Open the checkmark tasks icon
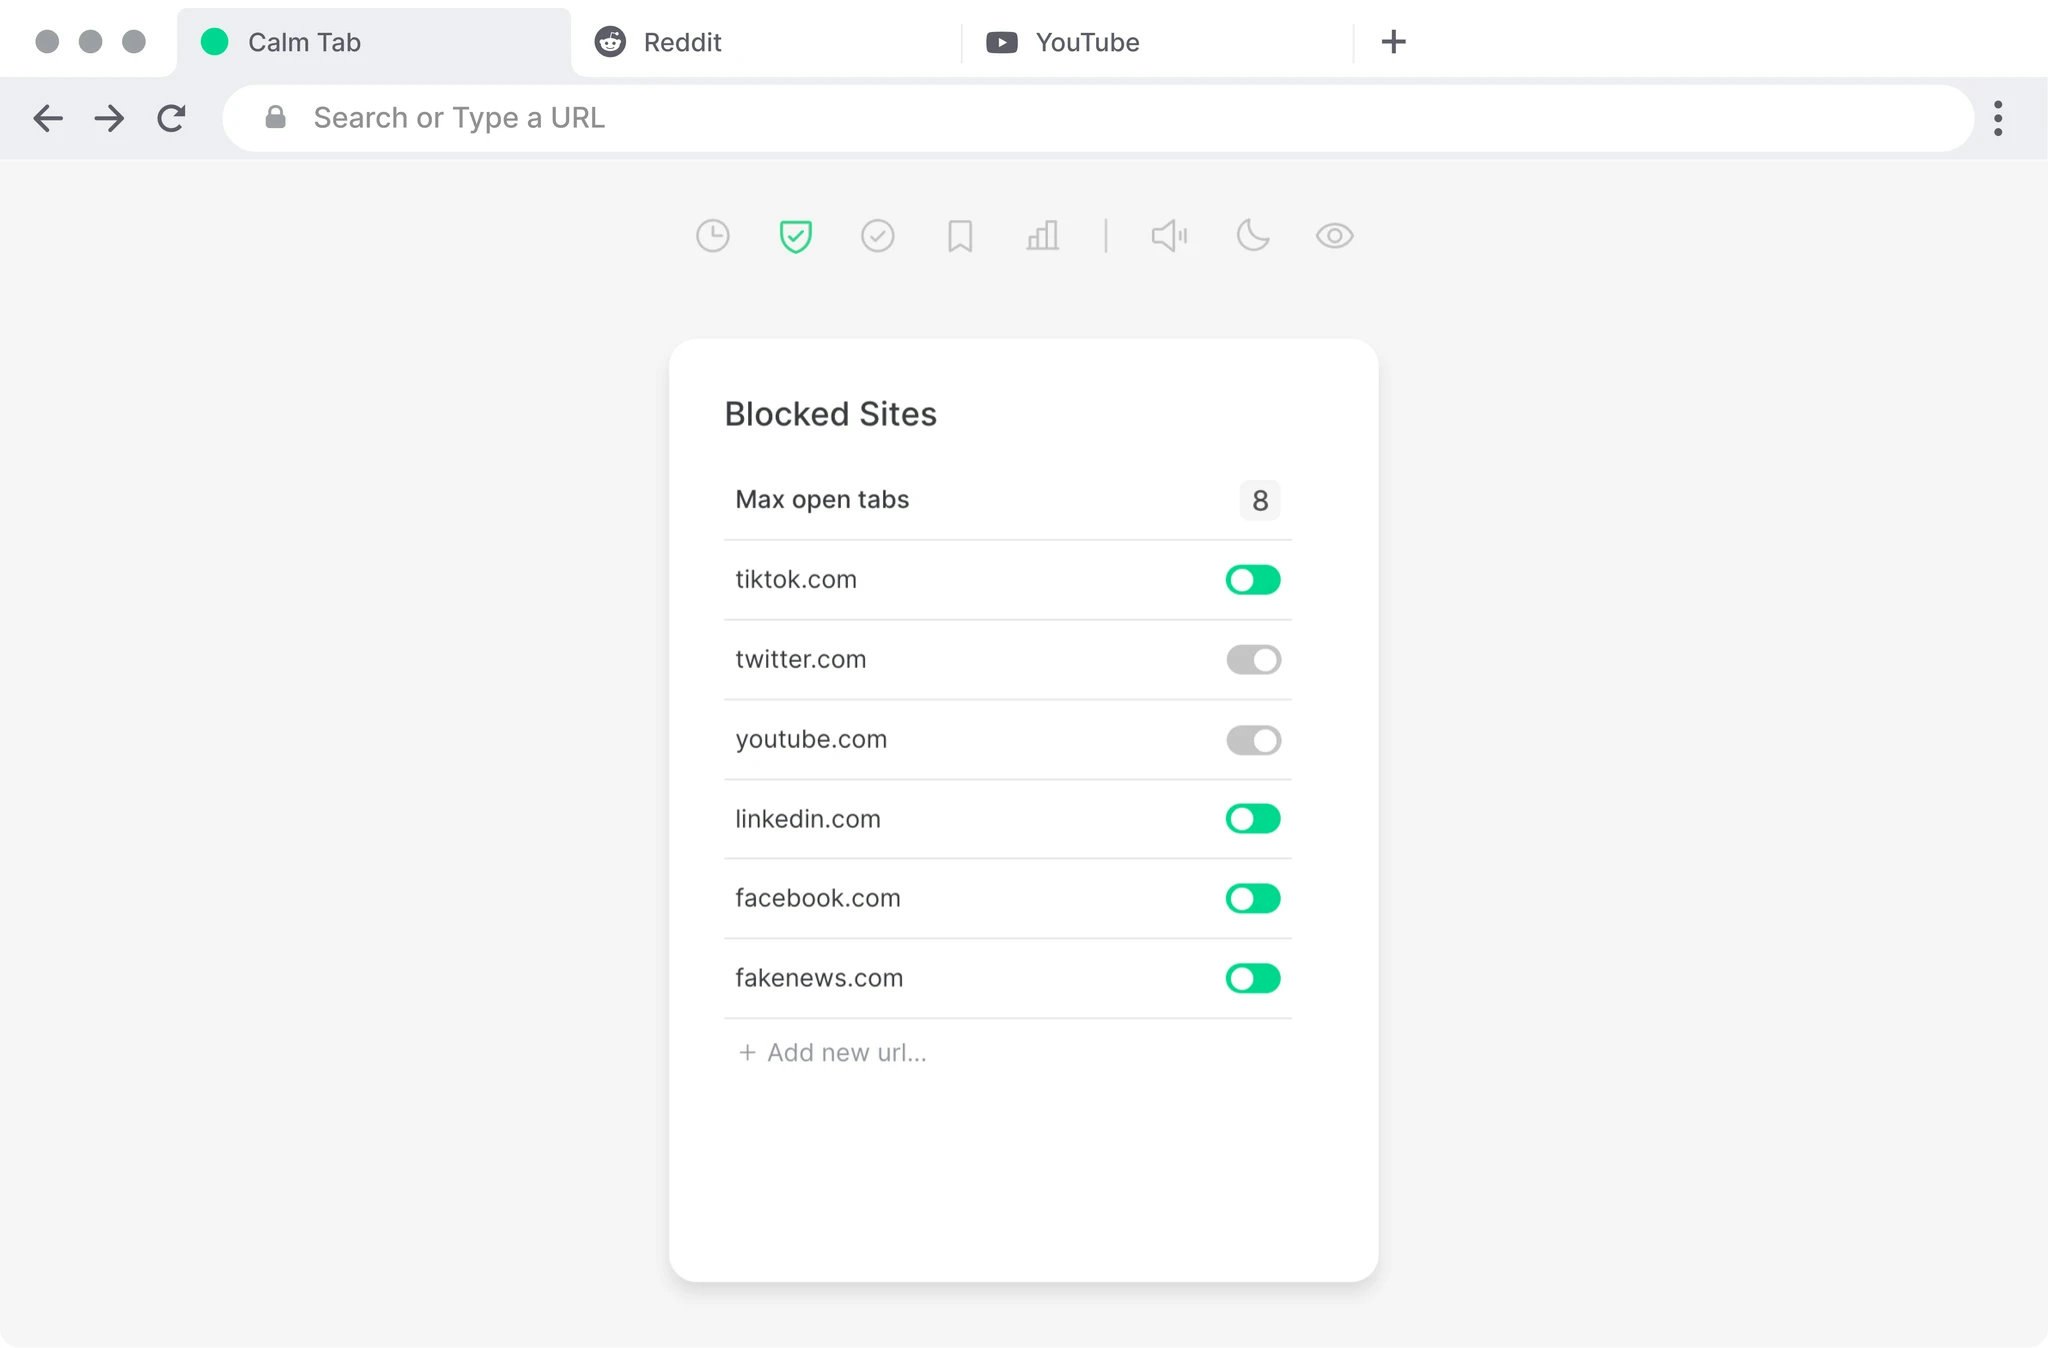 pyautogui.click(x=877, y=236)
